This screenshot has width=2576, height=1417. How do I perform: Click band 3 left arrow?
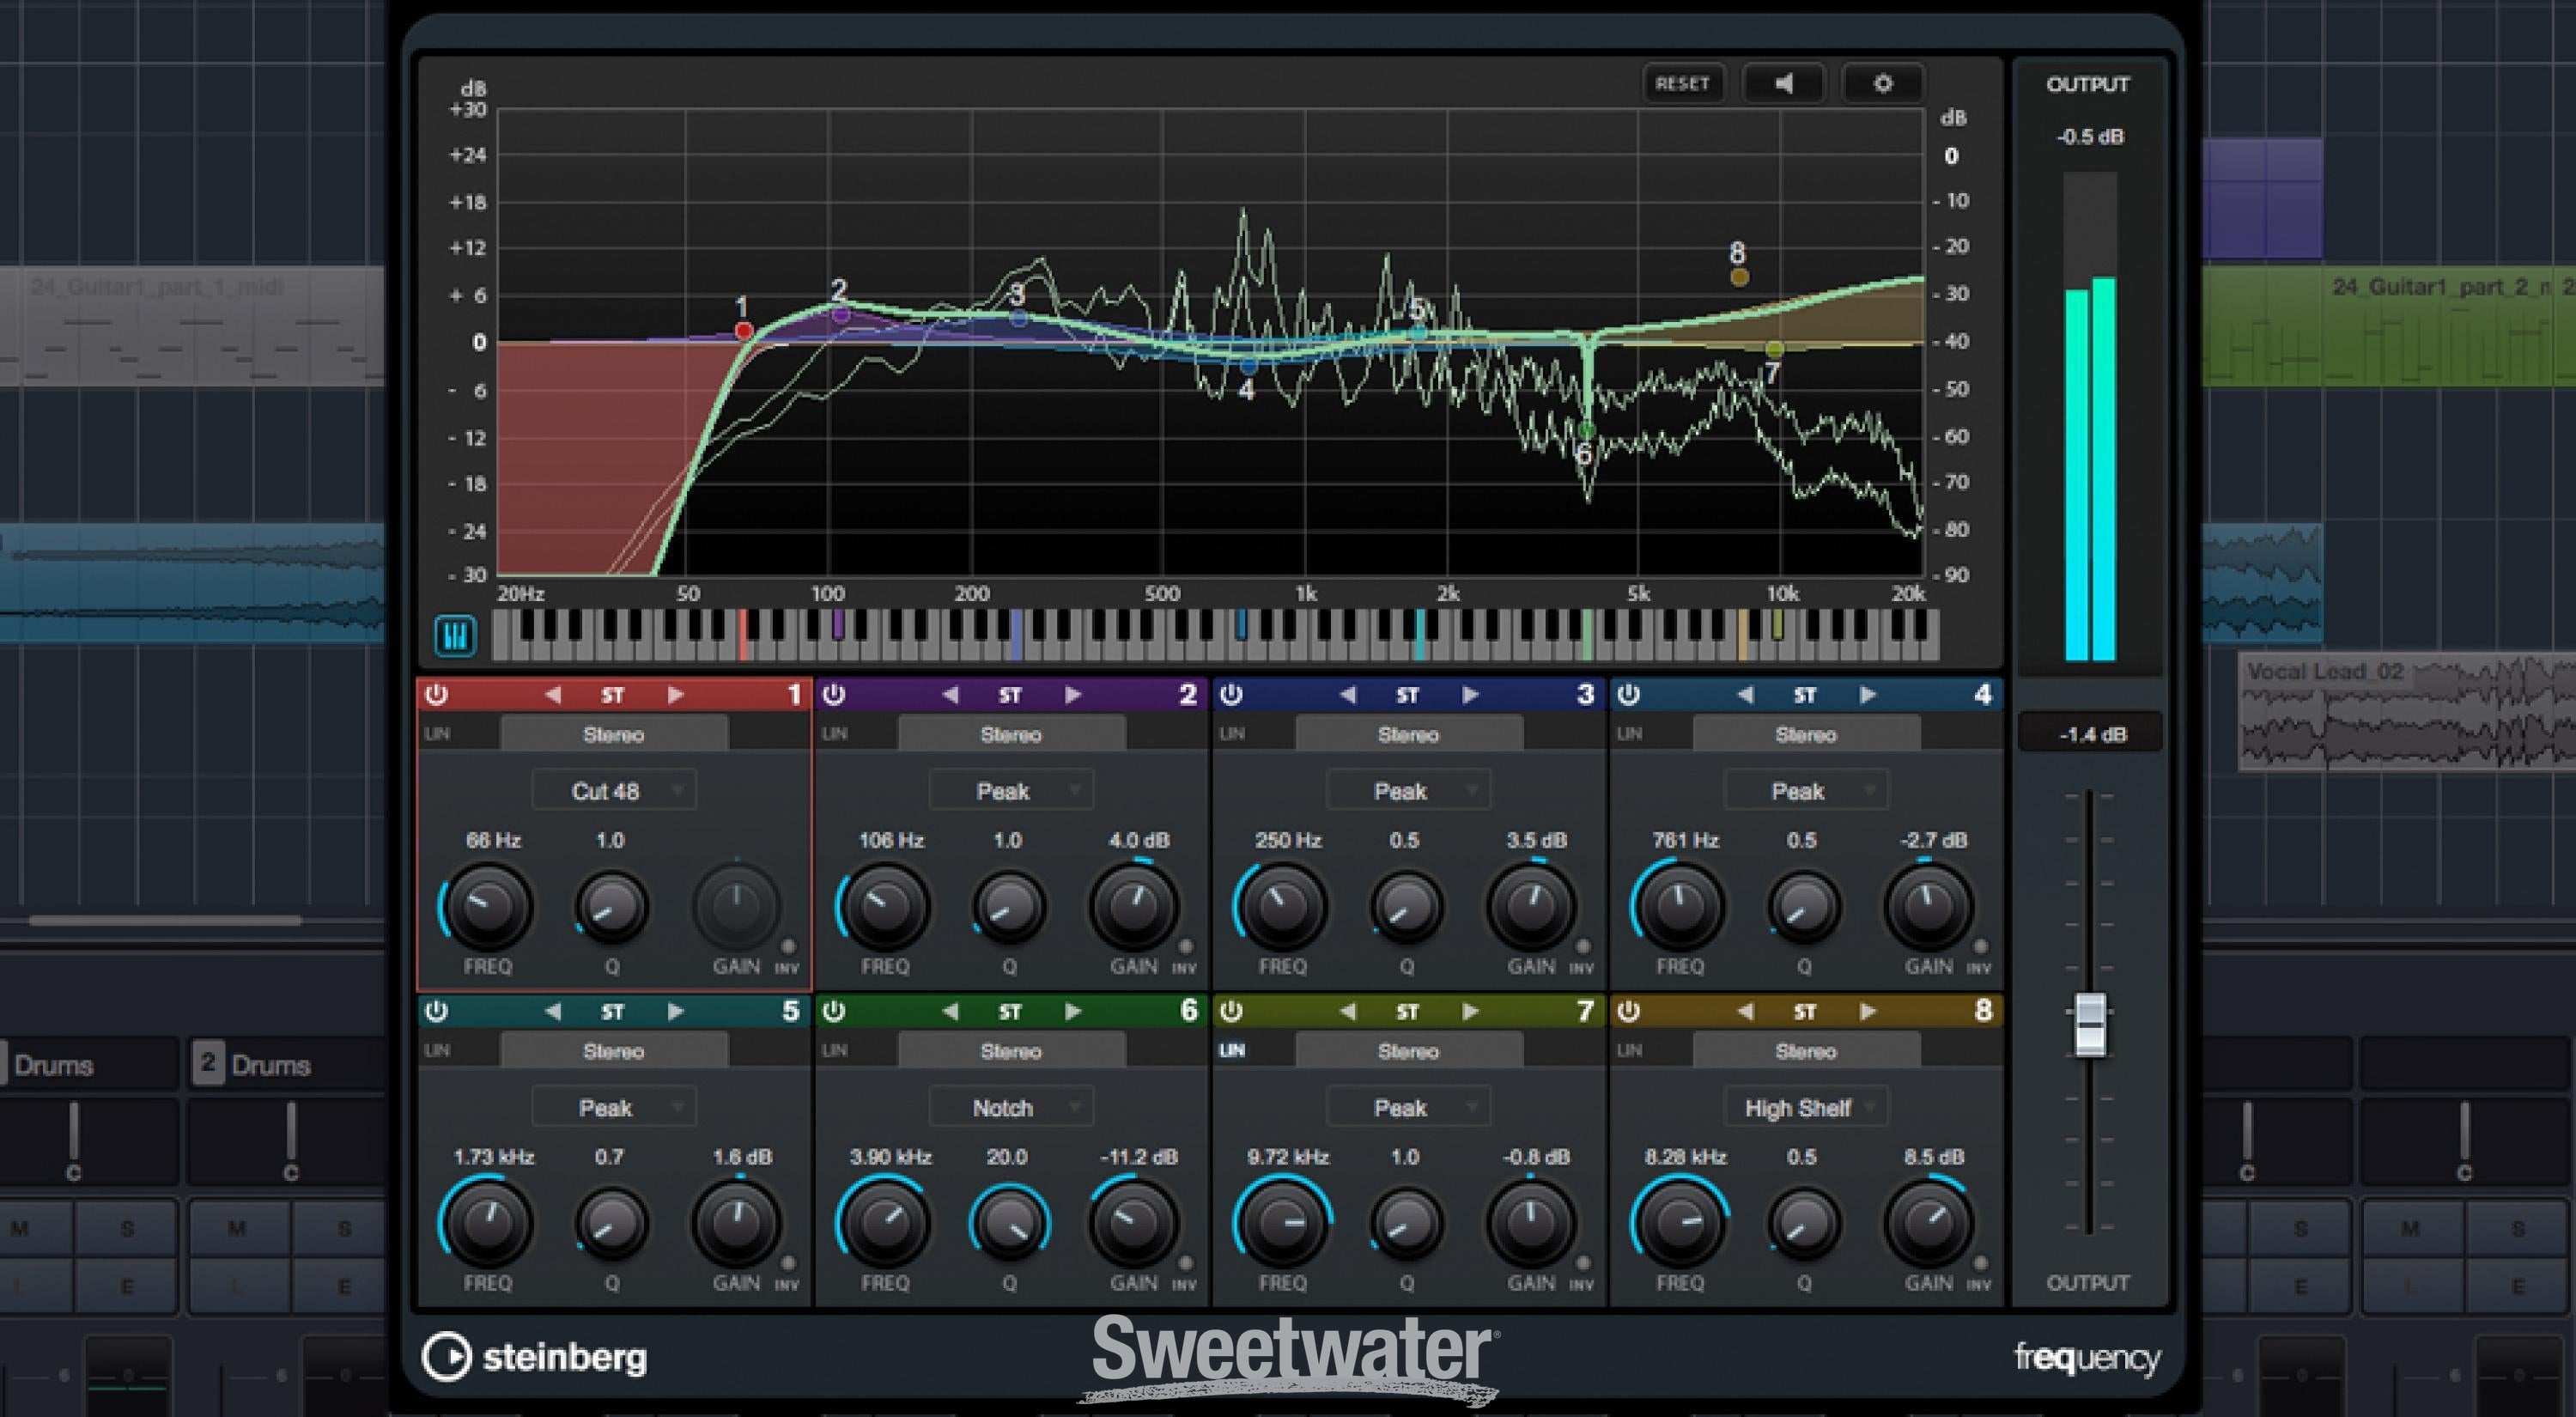point(1347,695)
